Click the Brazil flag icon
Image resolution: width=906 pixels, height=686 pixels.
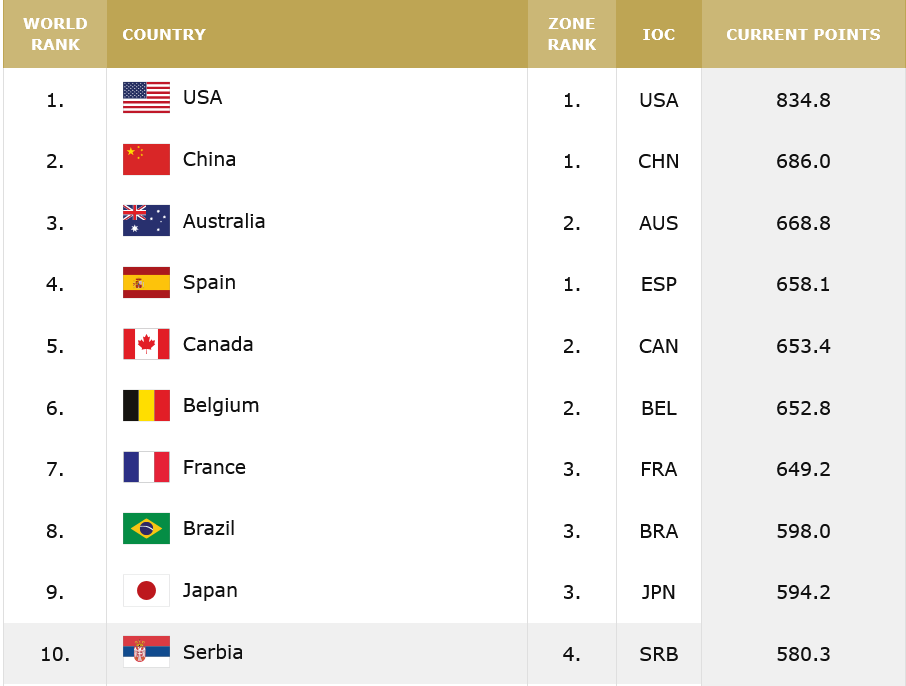146,528
